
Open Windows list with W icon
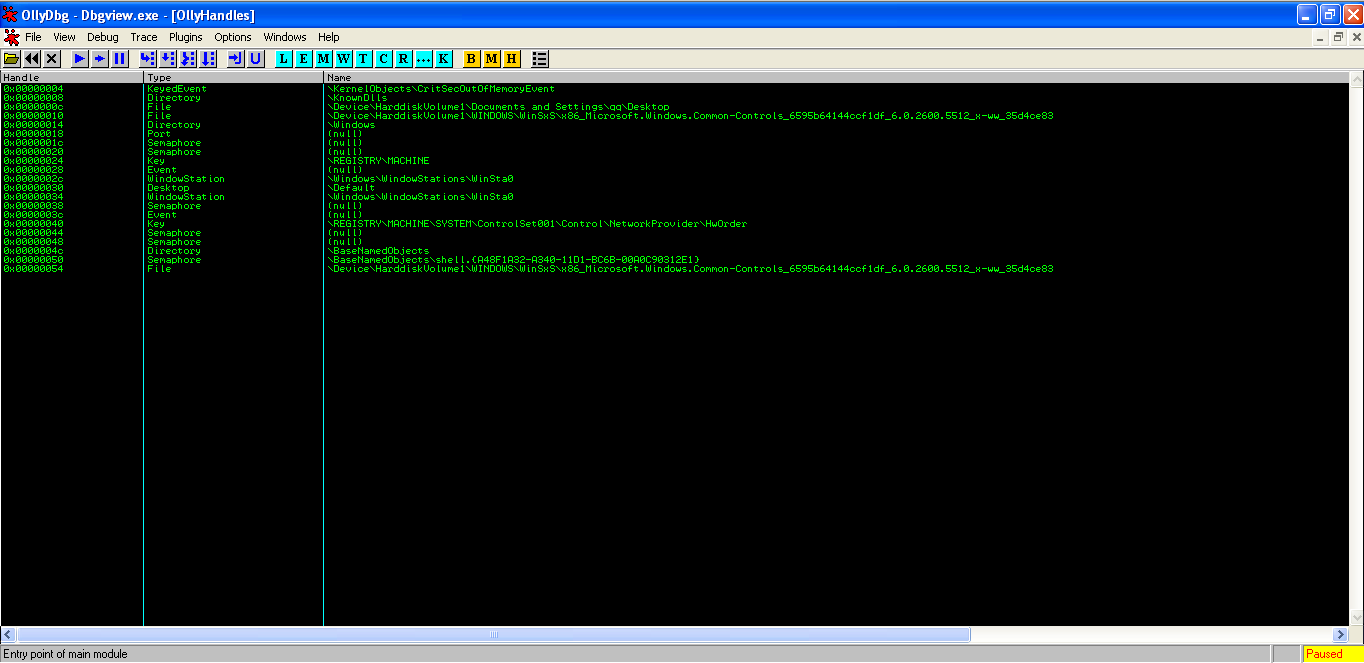344,59
